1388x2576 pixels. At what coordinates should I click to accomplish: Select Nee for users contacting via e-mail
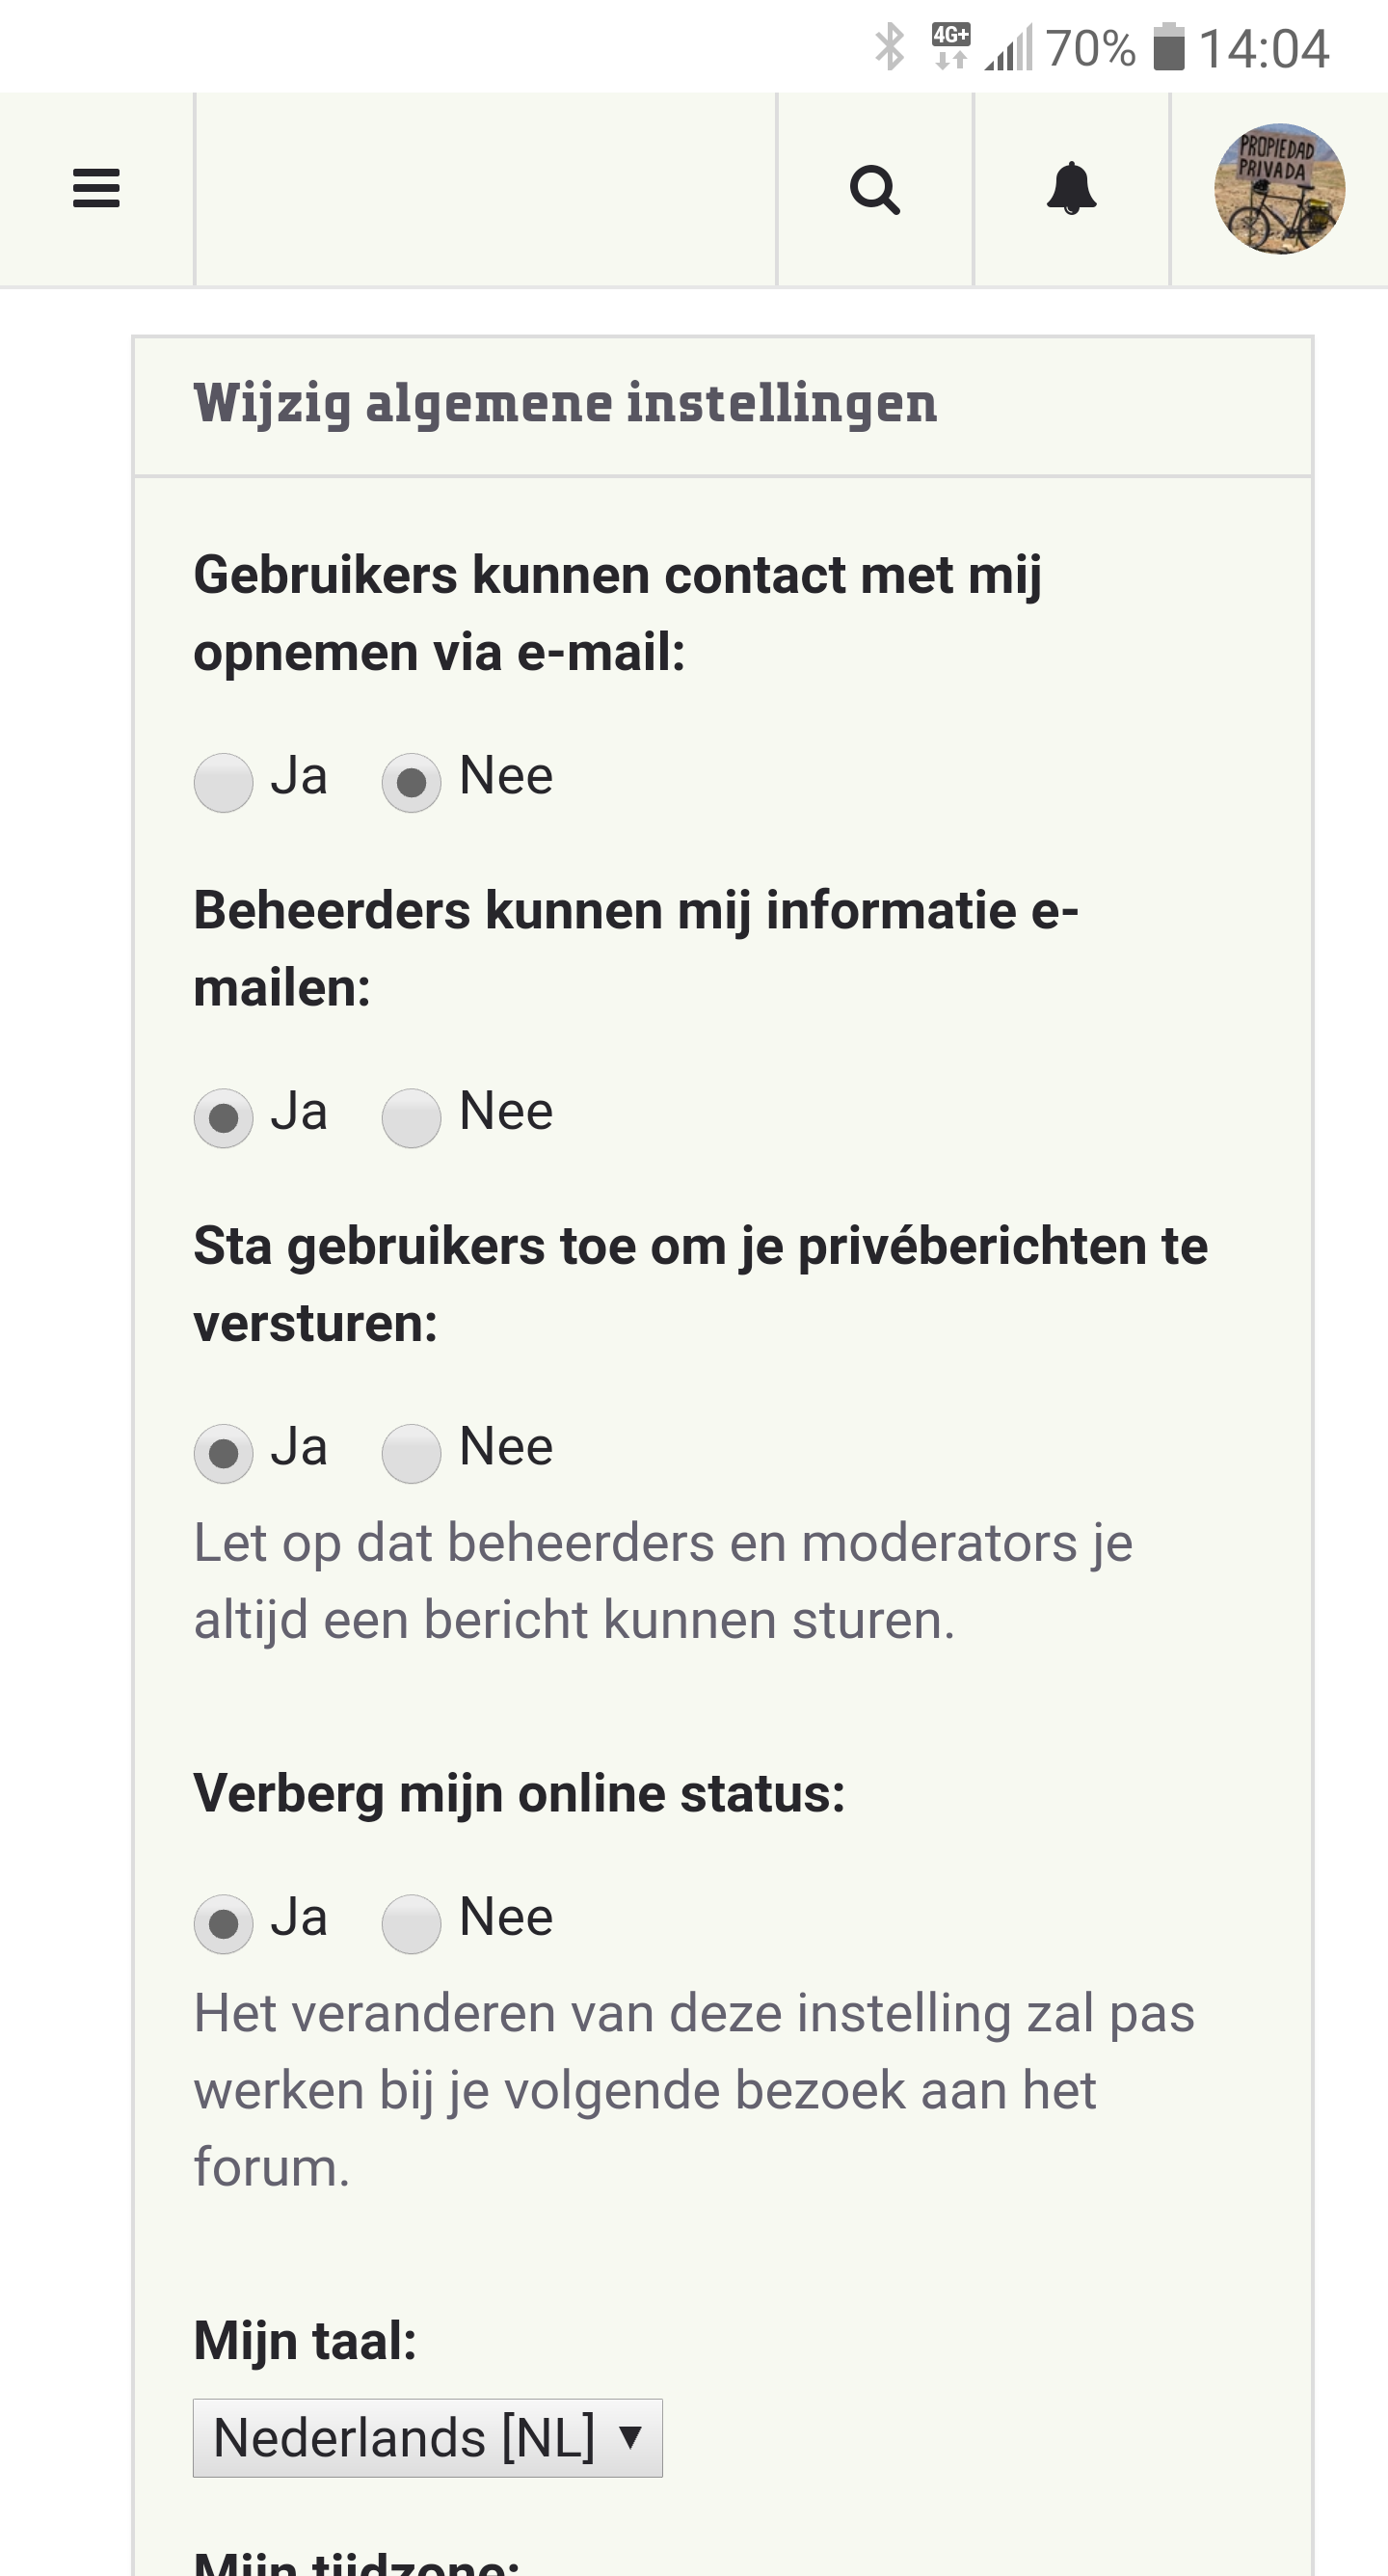[411, 782]
